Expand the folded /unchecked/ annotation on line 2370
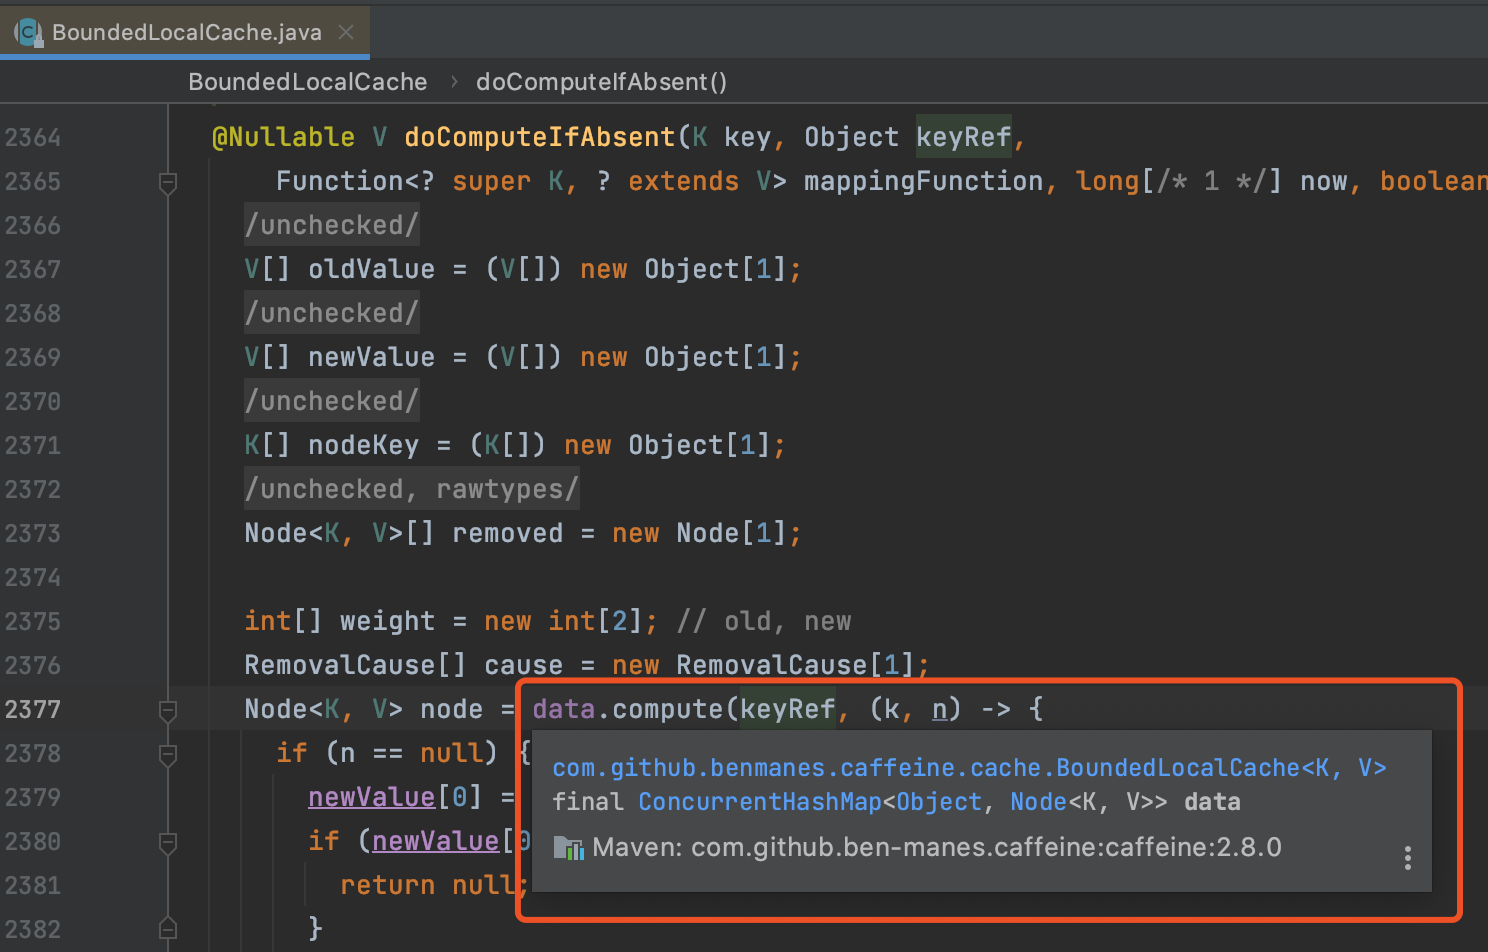1488x952 pixels. (332, 401)
